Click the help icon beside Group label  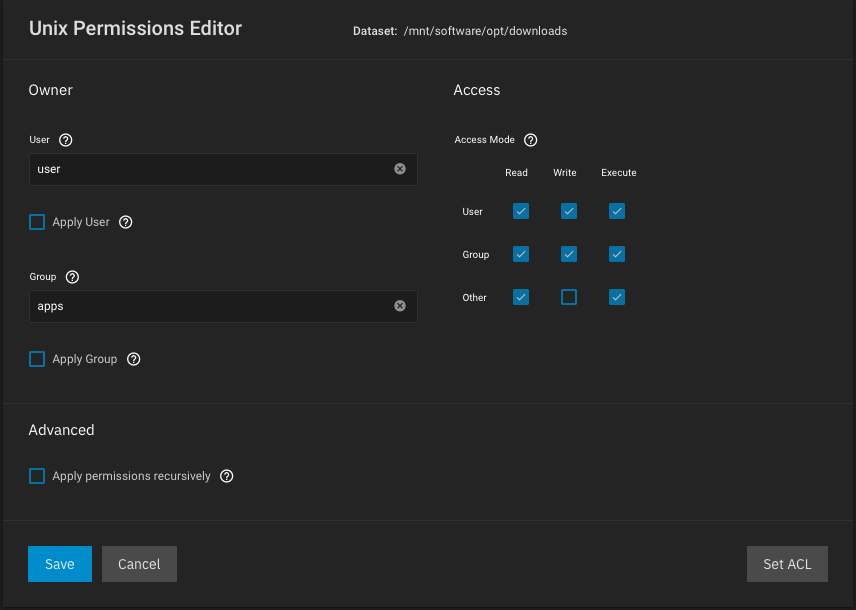tap(72, 277)
